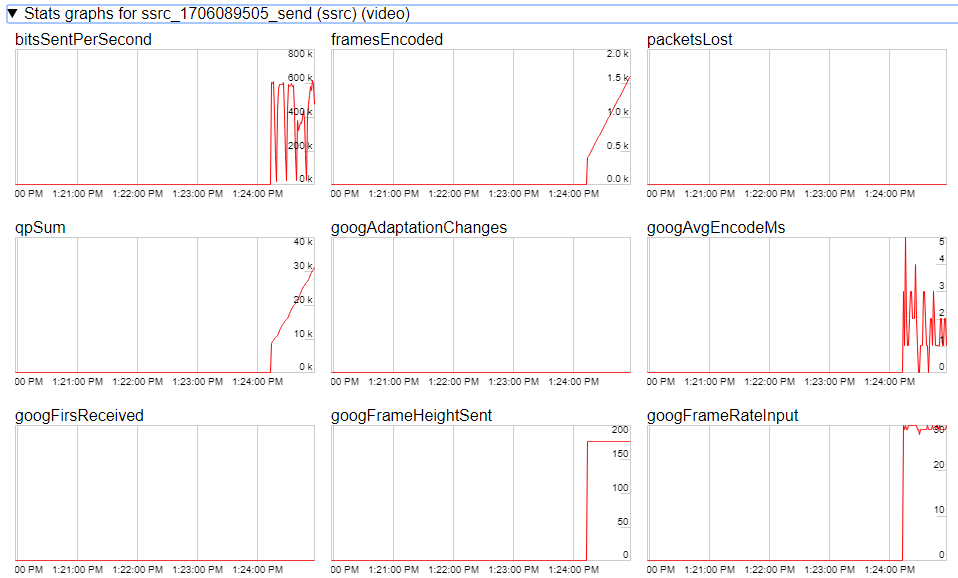This screenshot has width=958, height=578.
Task: Click the packetsLost title text
Action: [690, 40]
